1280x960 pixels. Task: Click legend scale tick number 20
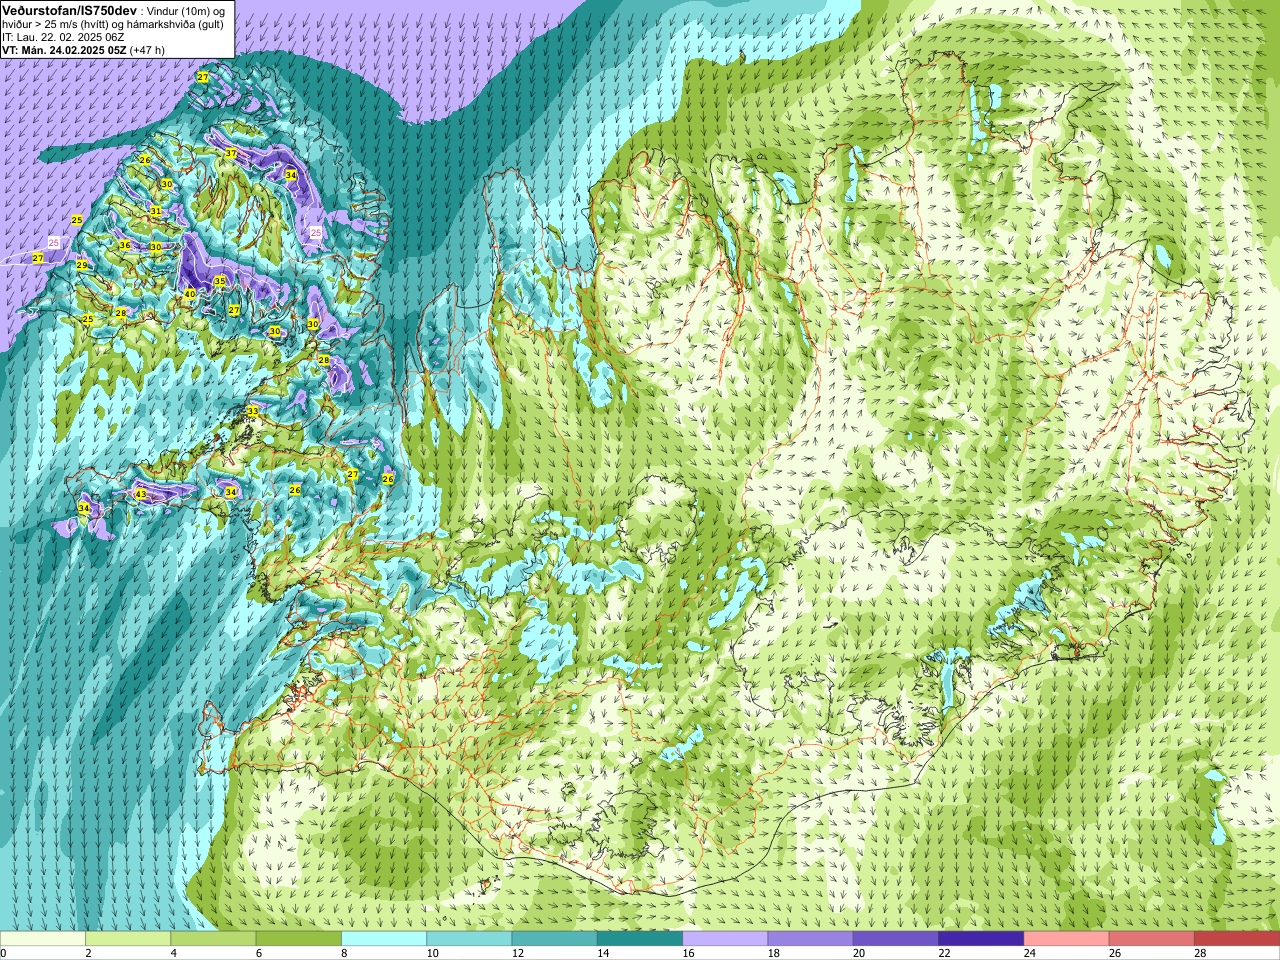[859, 954]
